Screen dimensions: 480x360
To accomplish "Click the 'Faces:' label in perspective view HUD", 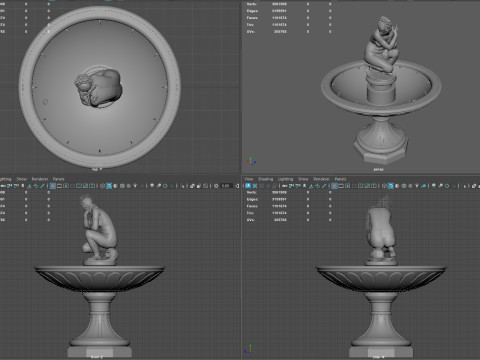I will 252,18.
